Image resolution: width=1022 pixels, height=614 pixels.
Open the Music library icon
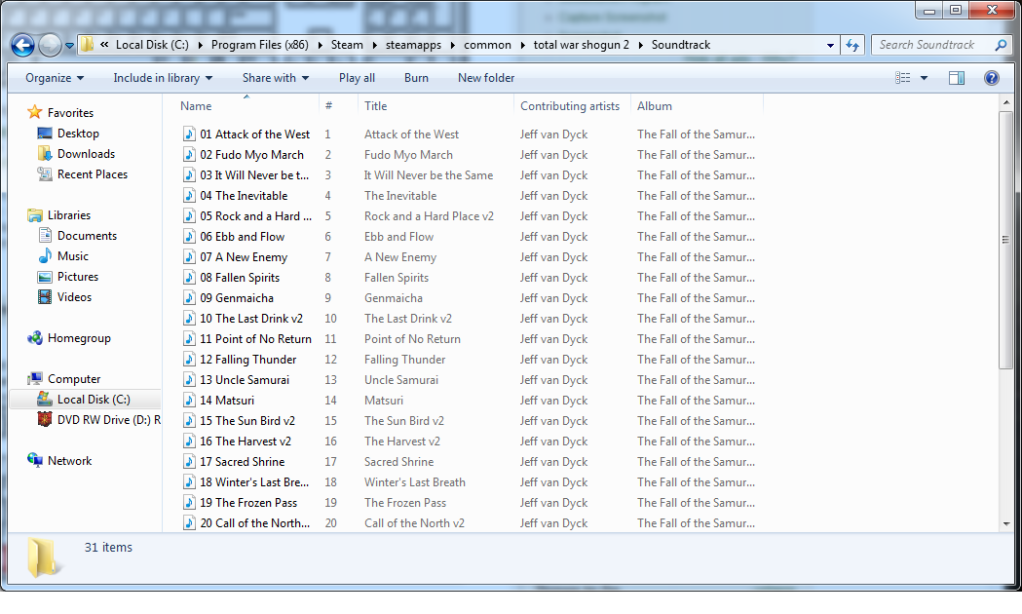point(45,257)
